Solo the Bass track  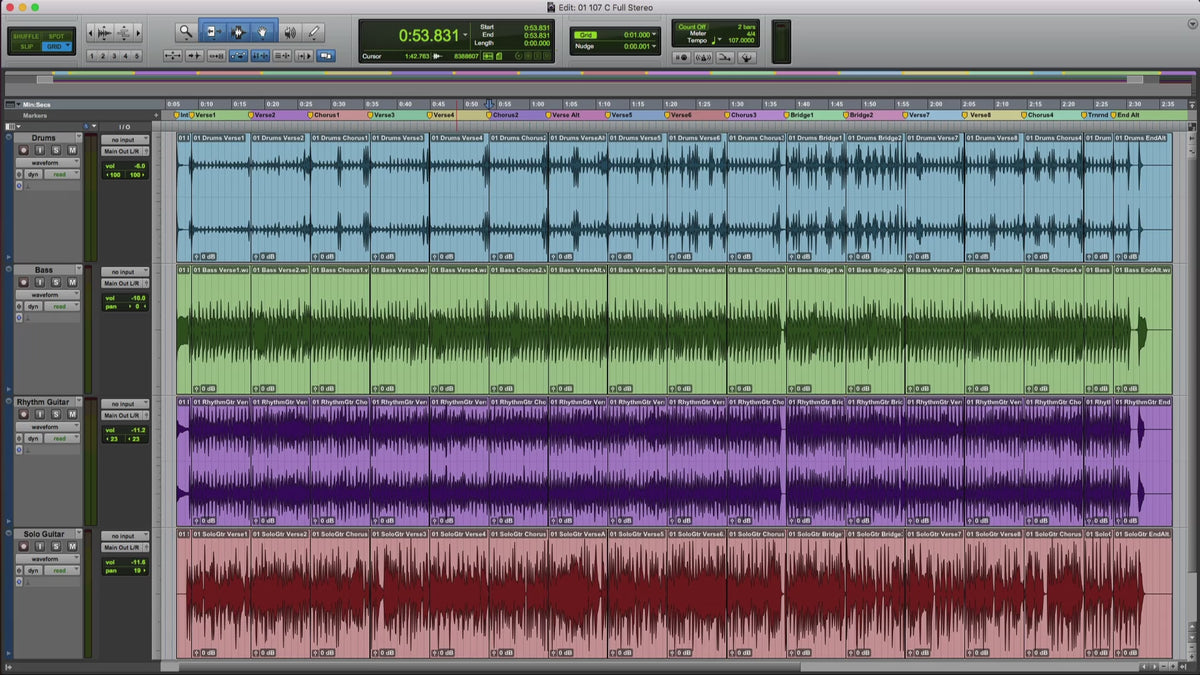(55, 282)
